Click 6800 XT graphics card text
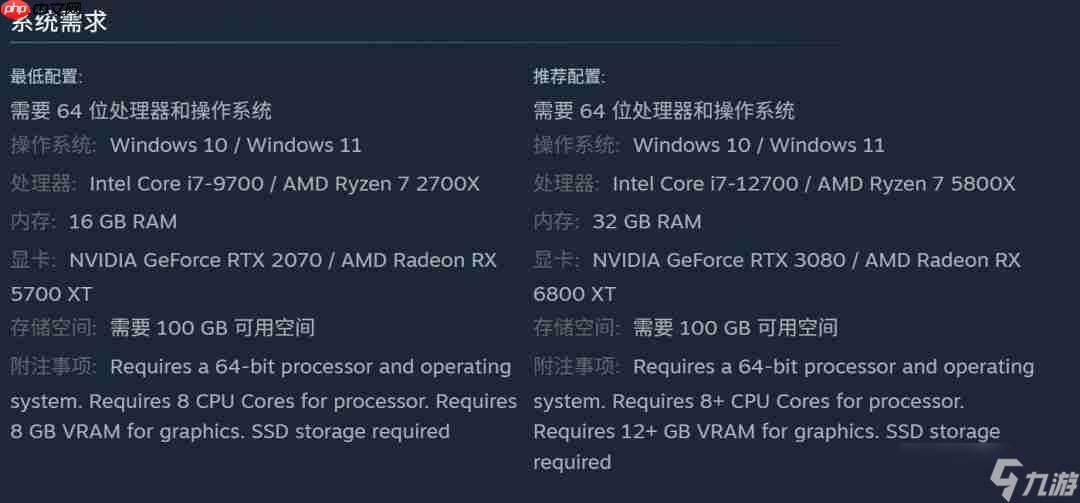This screenshot has width=1080, height=503. click(x=574, y=294)
